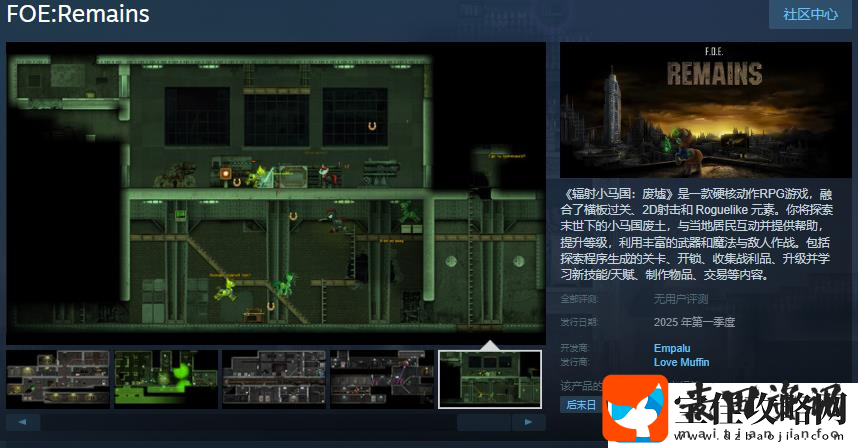Click the FOE:Remains page title
This screenshot has height=448, width=858.
78,14
